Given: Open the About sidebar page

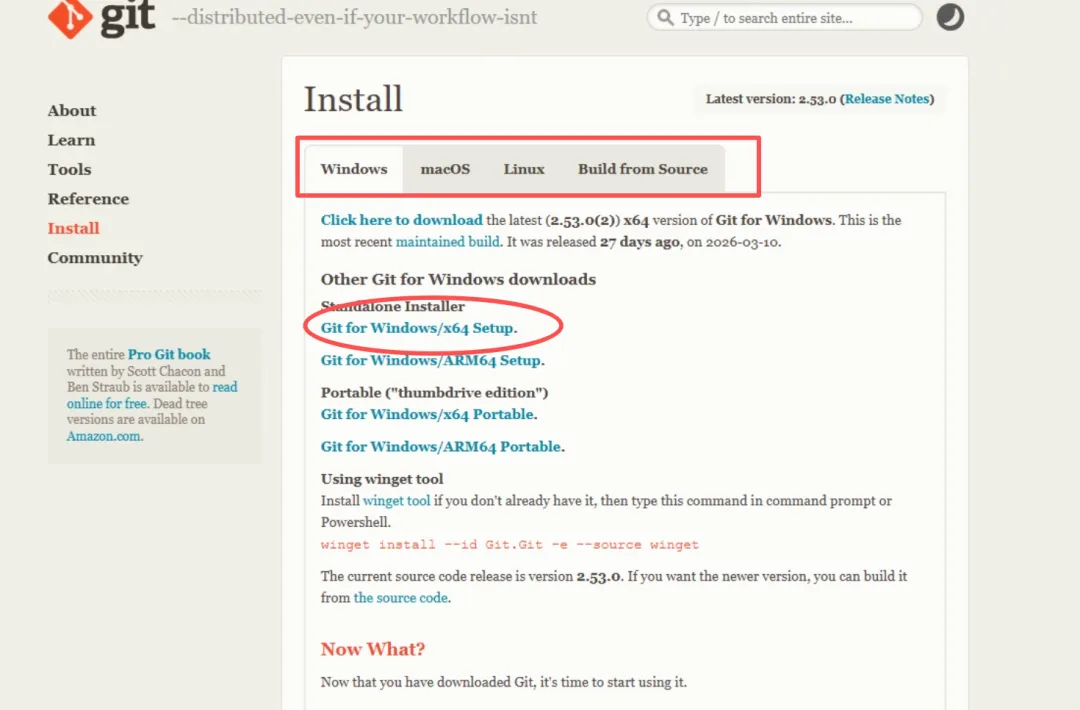Looking at the screenshot, I should tap(72, 111).
